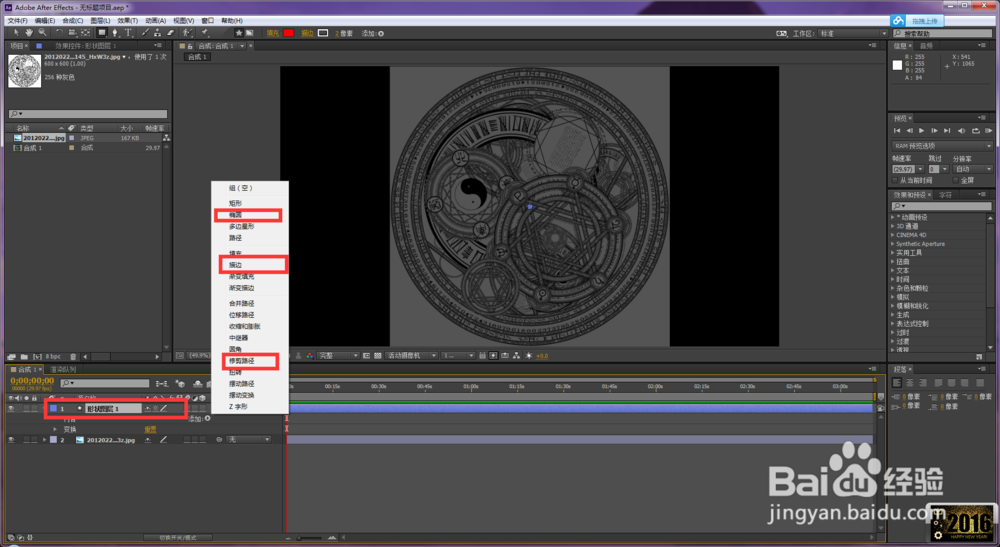Screen dimensions: 1000x547
Task: Jump to first frame in Preview panel
Action: 897,131
